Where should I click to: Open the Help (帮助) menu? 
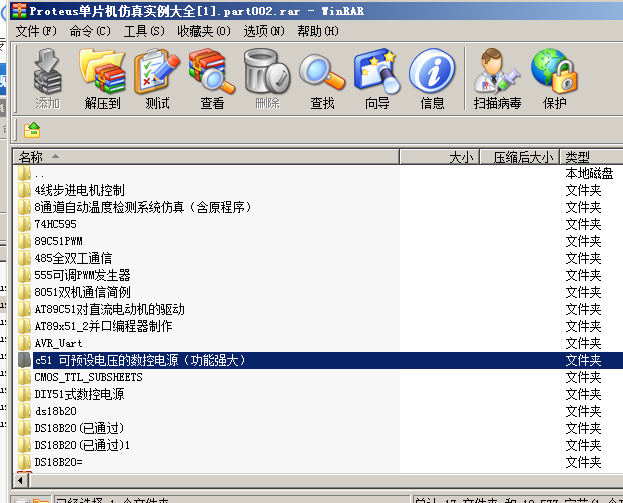[x=318, y=31]
